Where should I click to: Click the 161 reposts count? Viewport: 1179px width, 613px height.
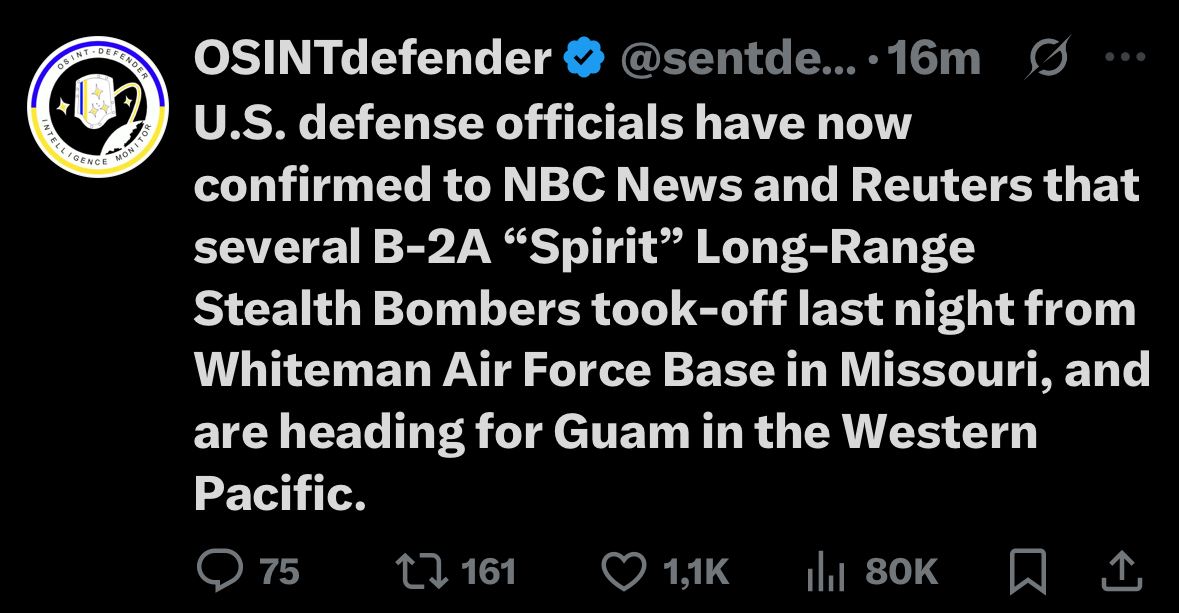tap(488, 572)
